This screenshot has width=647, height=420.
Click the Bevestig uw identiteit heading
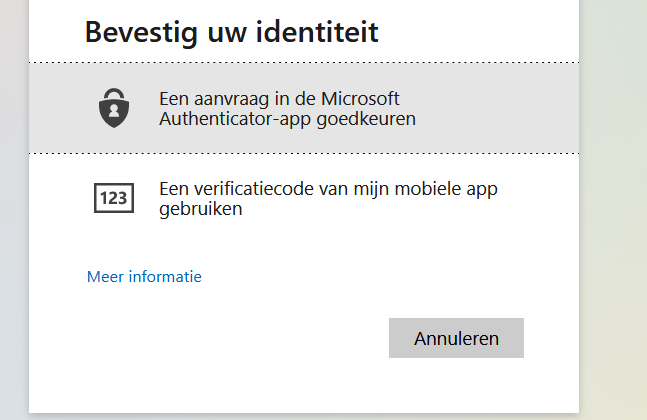(x=231, y=32)
